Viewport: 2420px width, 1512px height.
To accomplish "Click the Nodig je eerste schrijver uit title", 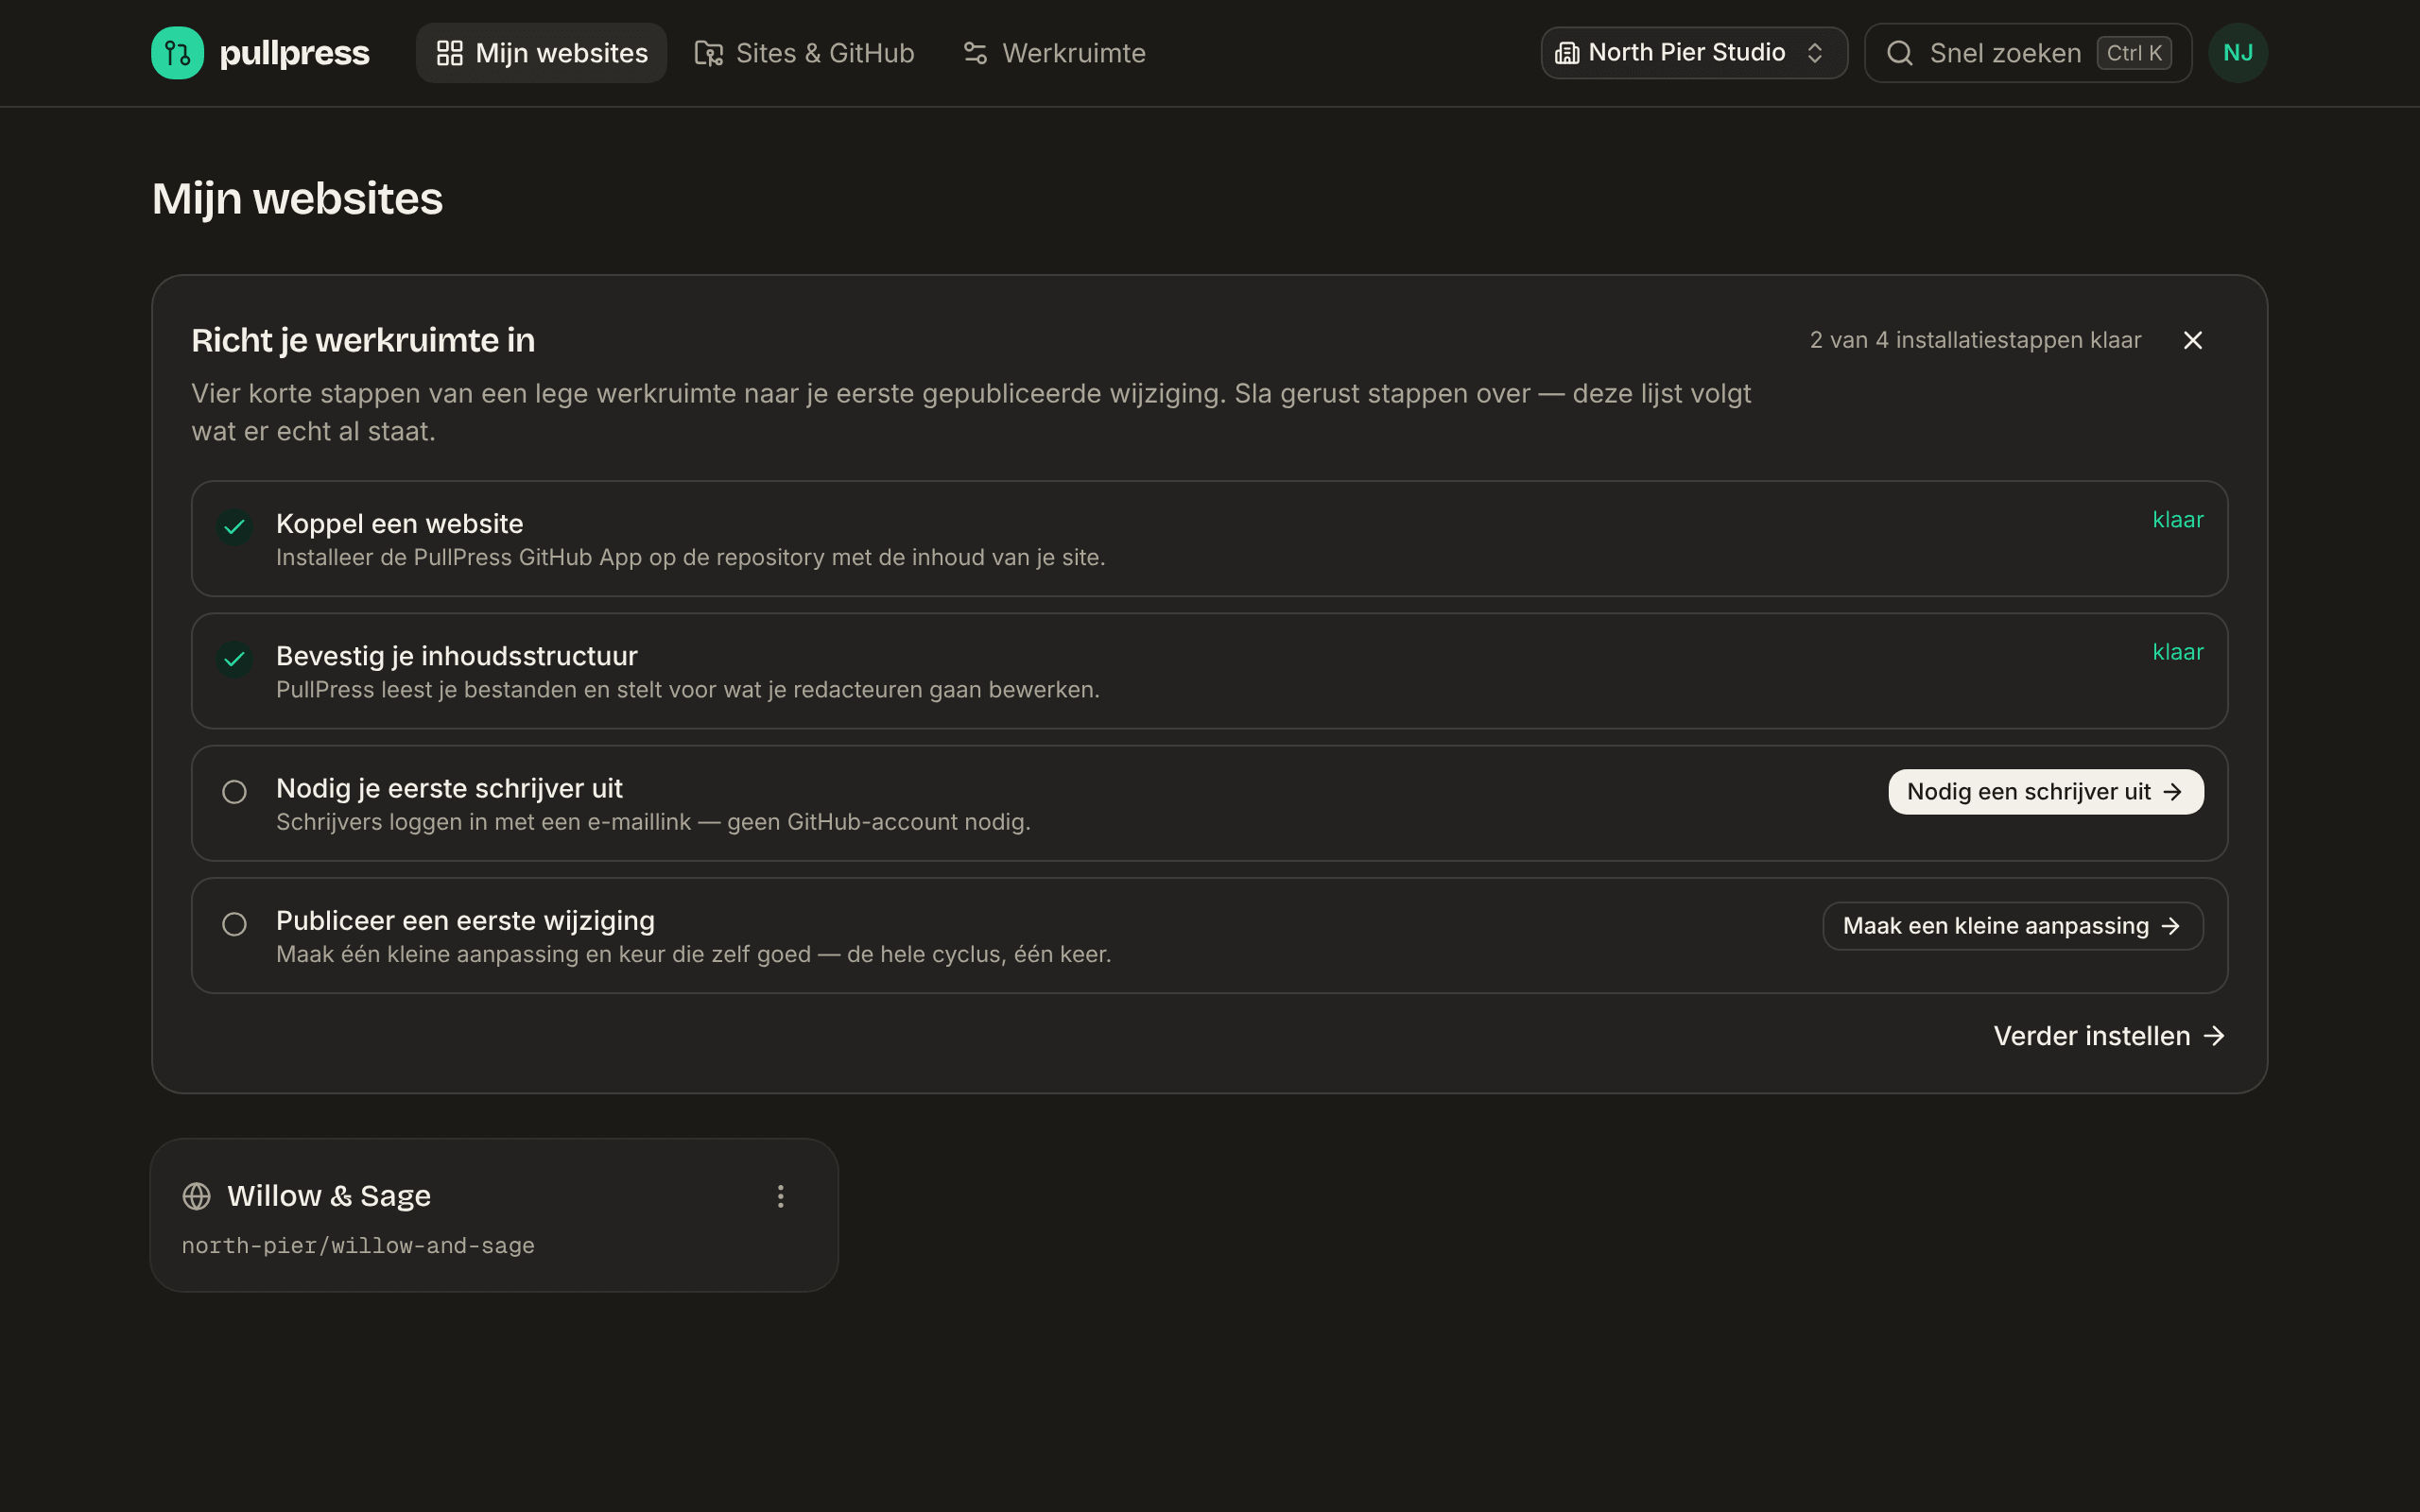I will pyautogui.click(x=449, y=788).
